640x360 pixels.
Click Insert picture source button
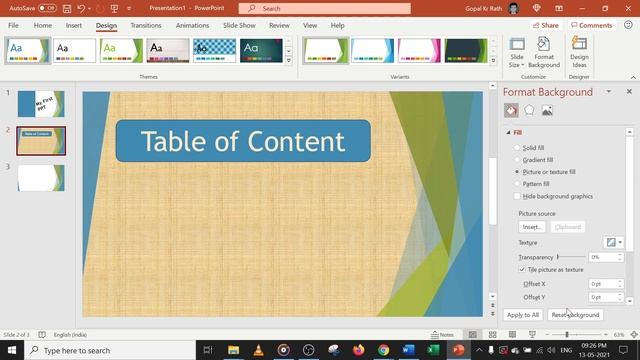[532, 227]
